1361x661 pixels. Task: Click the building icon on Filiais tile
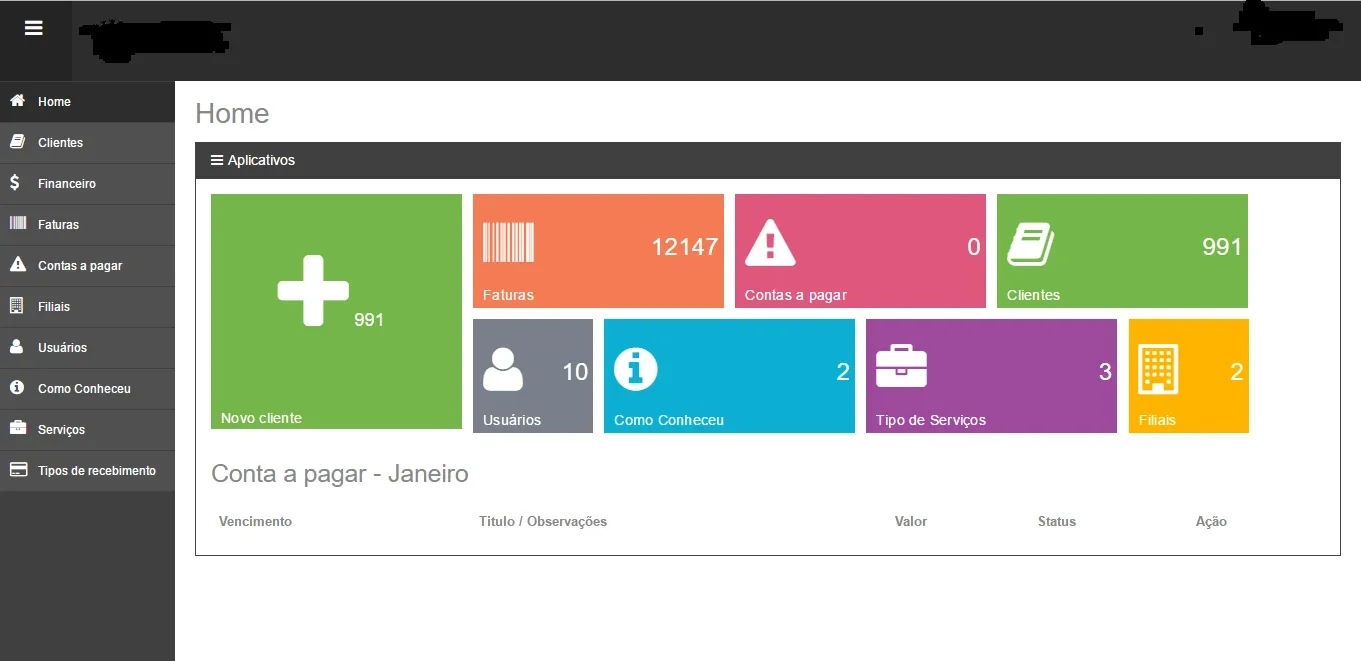(1158, 369)
